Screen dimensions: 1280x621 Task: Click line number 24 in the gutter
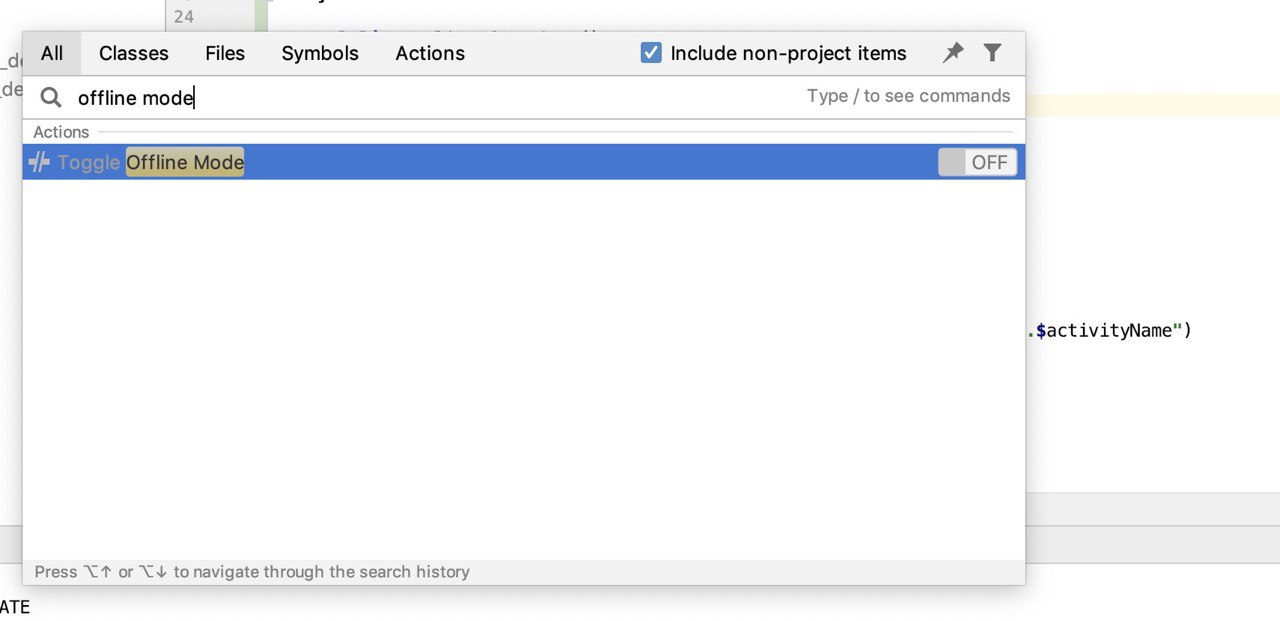tap(184, 16)
